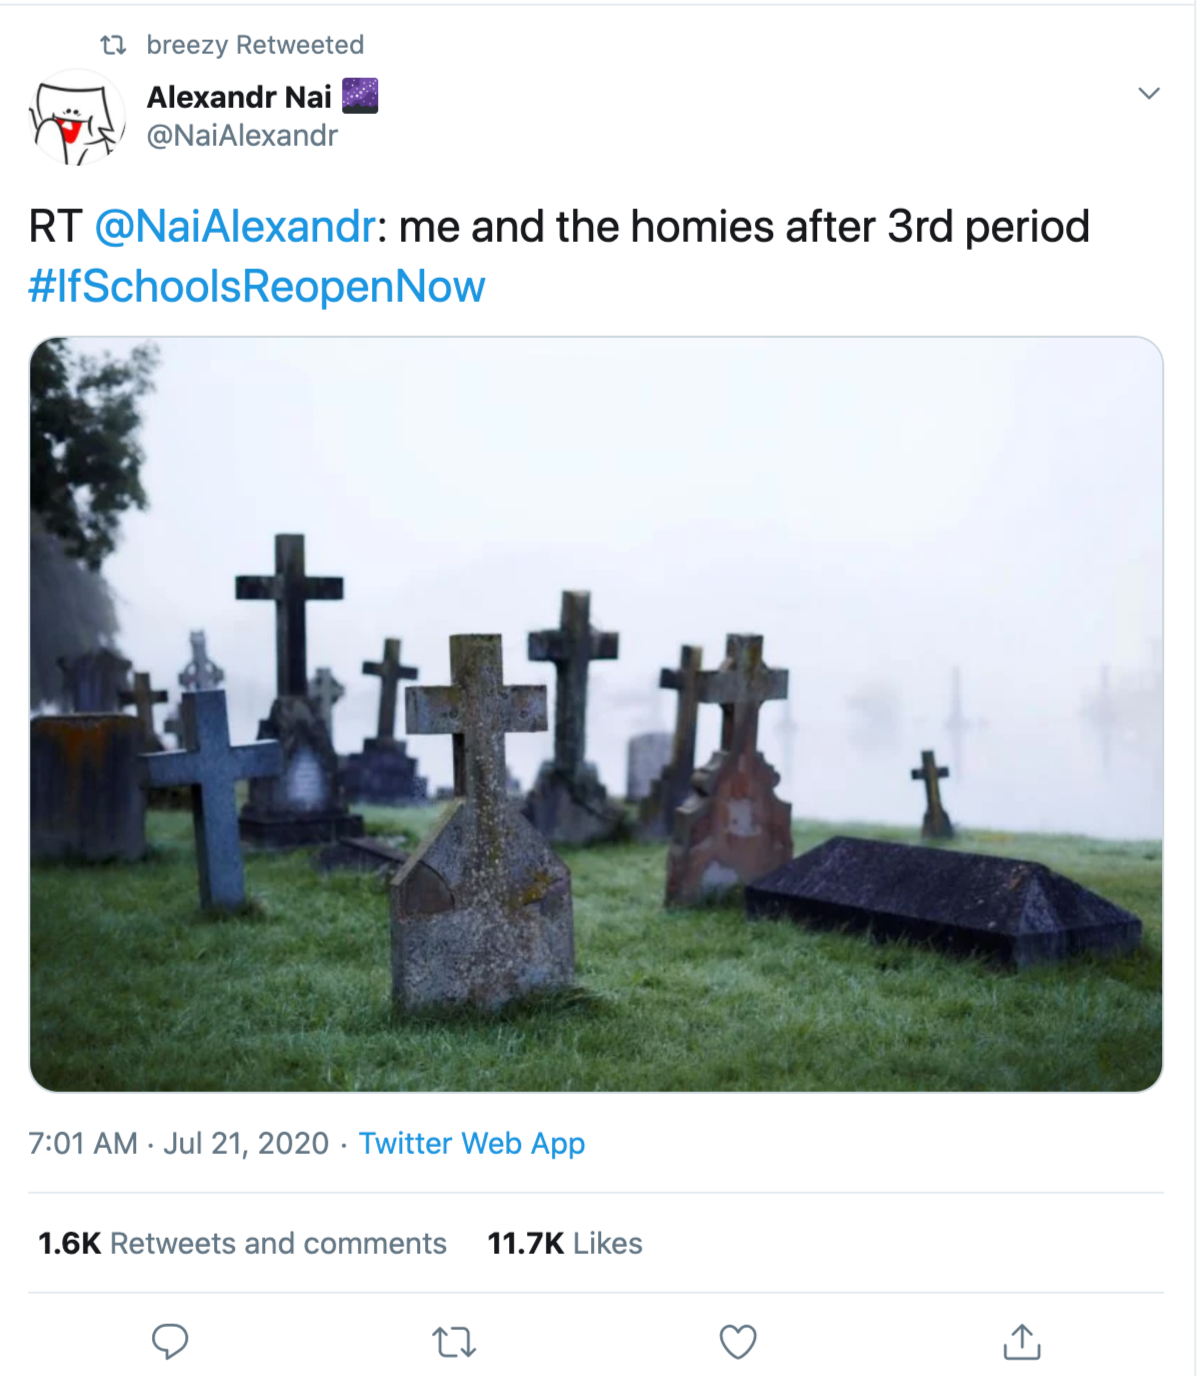Open the "breezy Retweeted" link
Viewport: 1198px width, 1376px height.
[255, 45]
